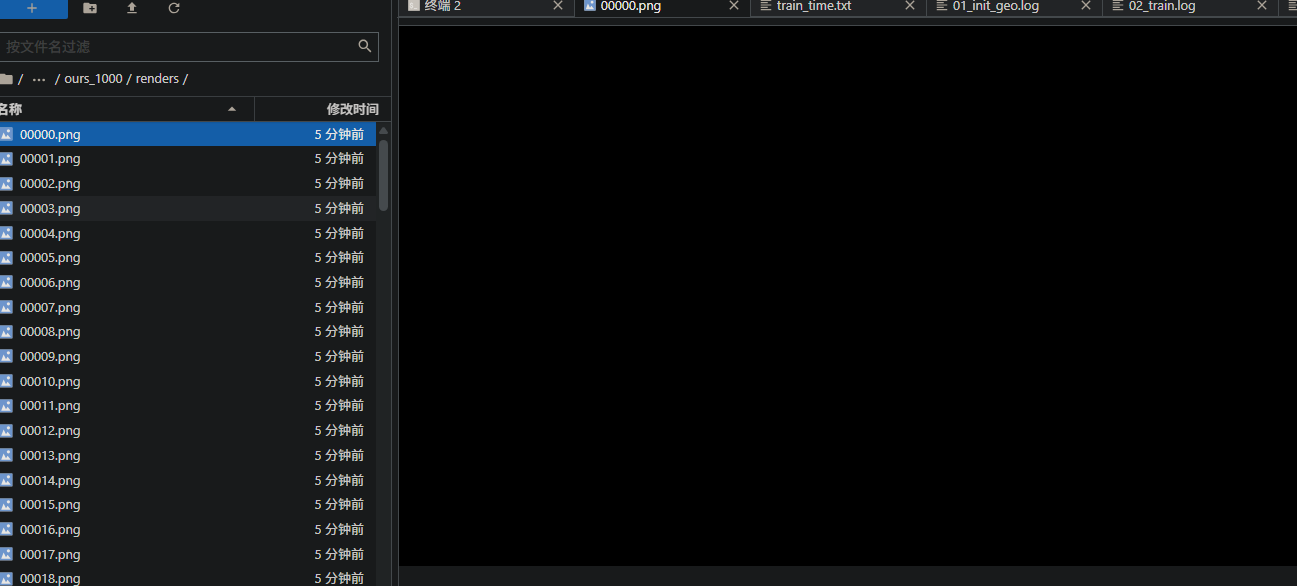
Task: Click the blue new launcher plus button
Action: [x=32, y=8]
